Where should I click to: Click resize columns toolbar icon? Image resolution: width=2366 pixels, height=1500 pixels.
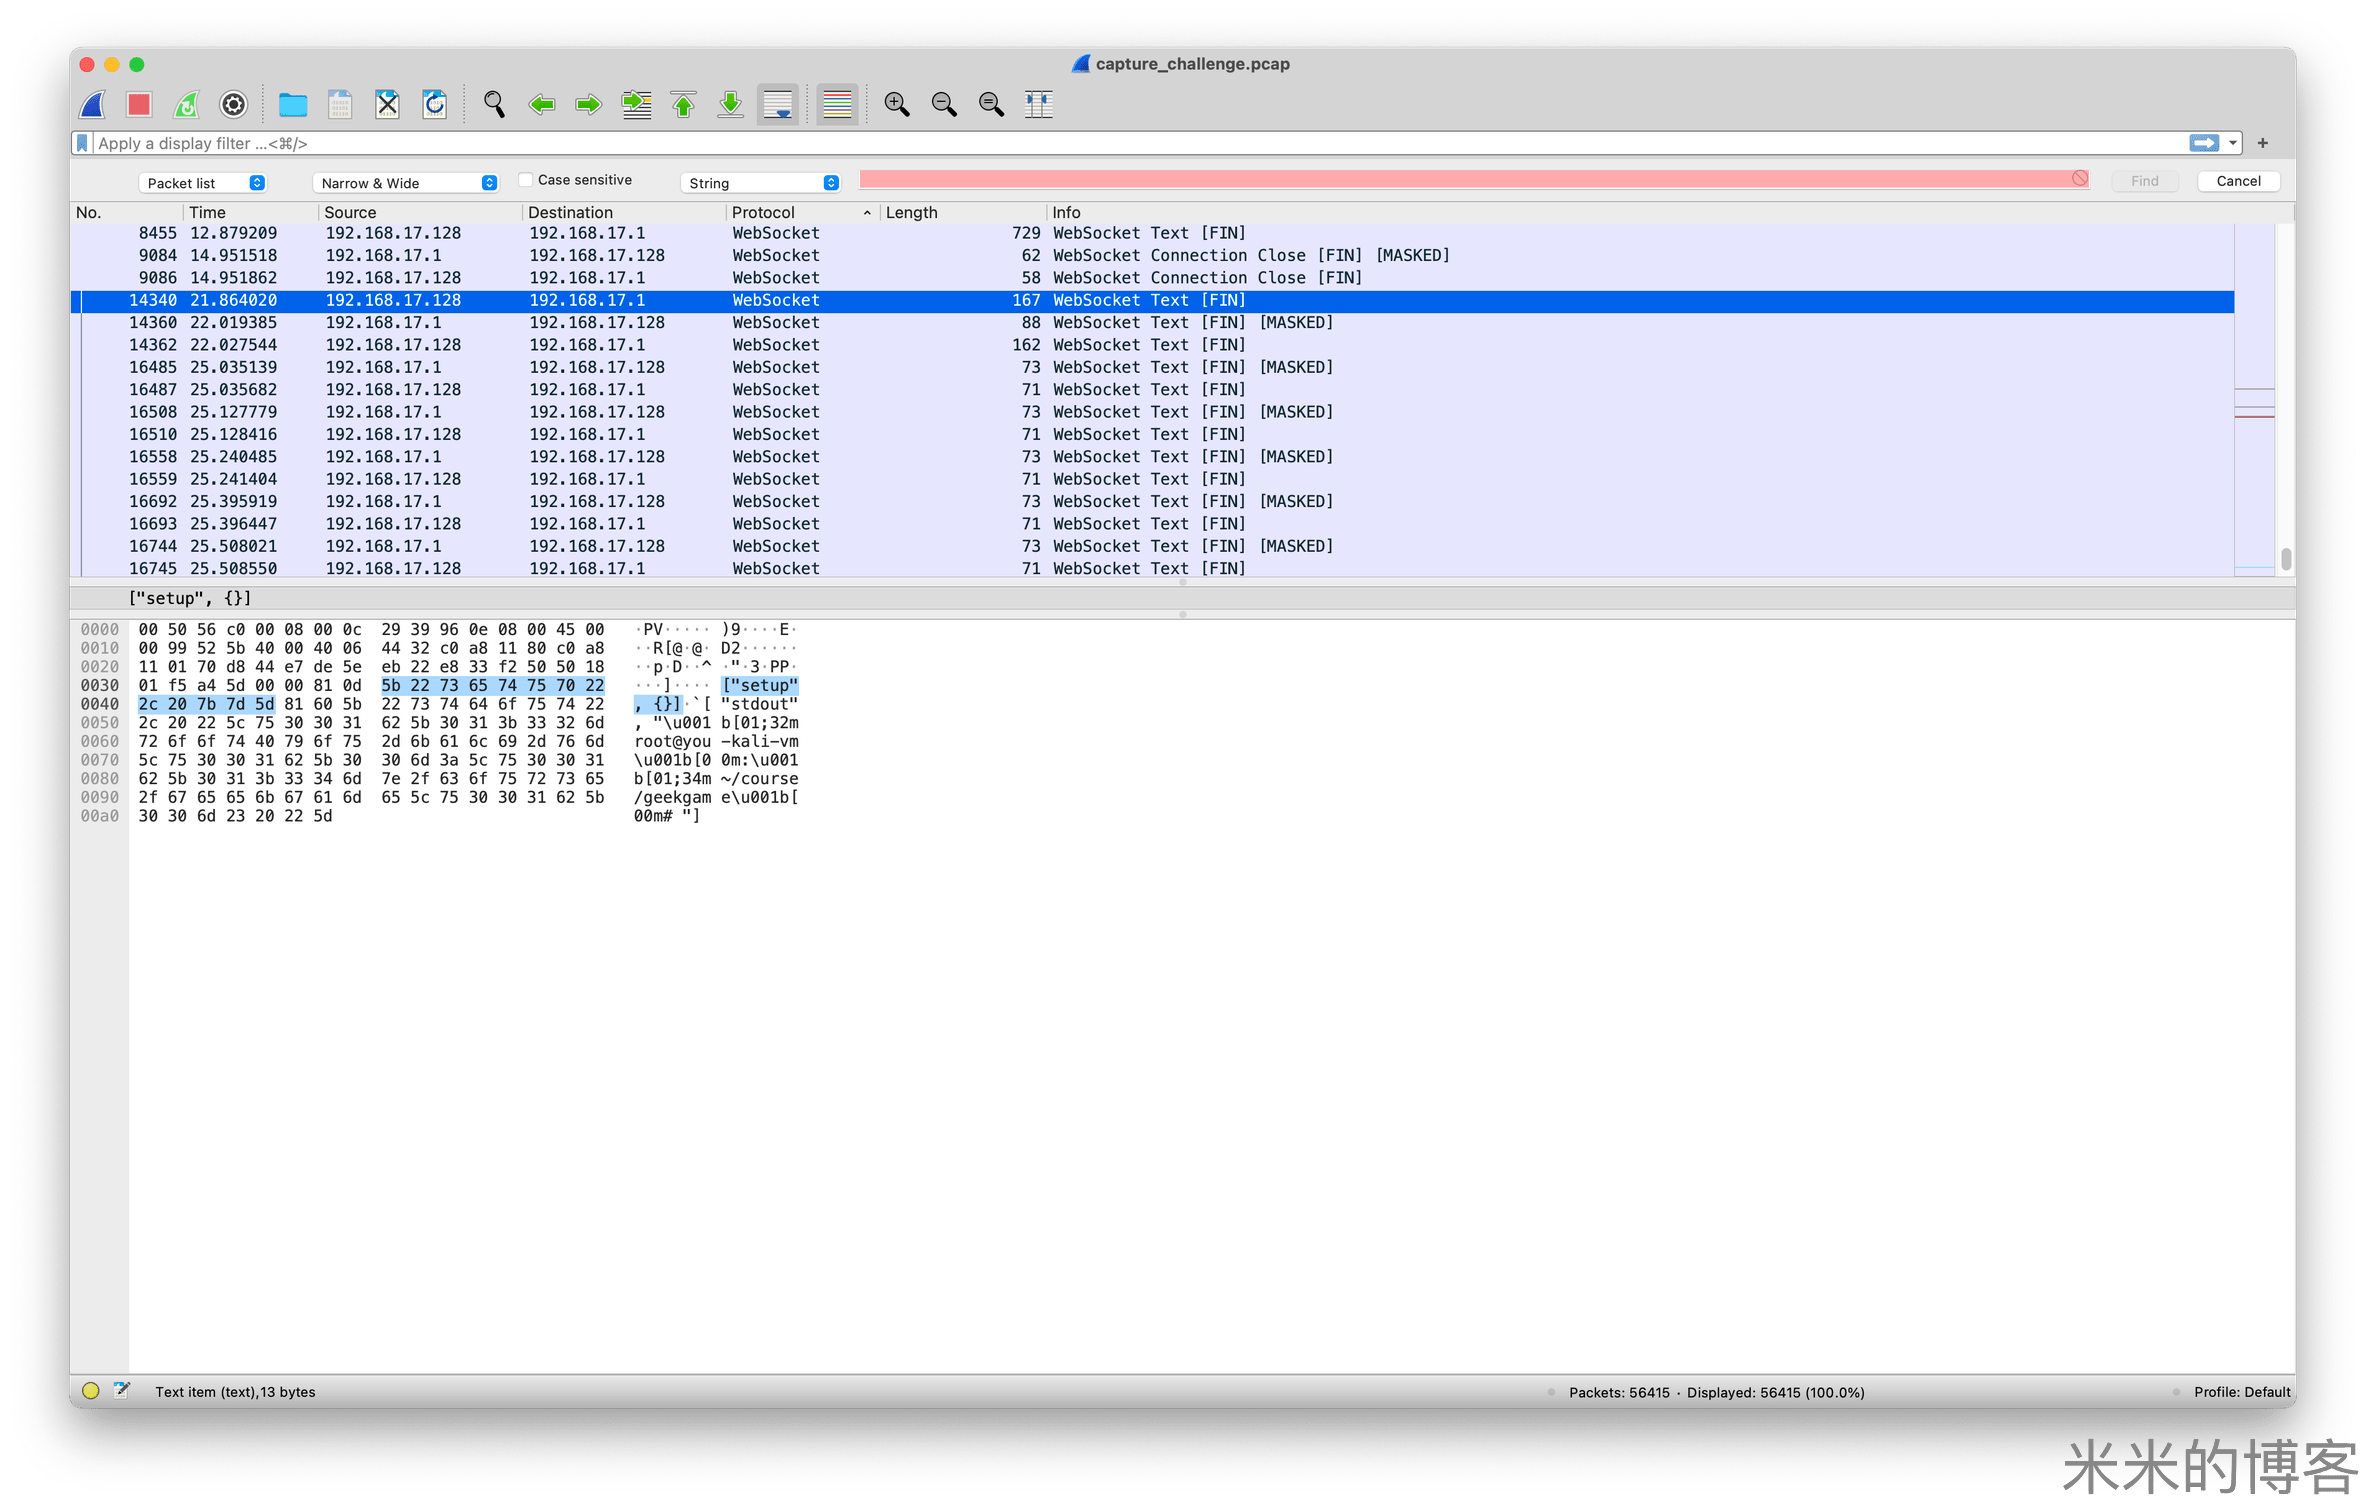pyautogui.click(x=1039, y=104)
